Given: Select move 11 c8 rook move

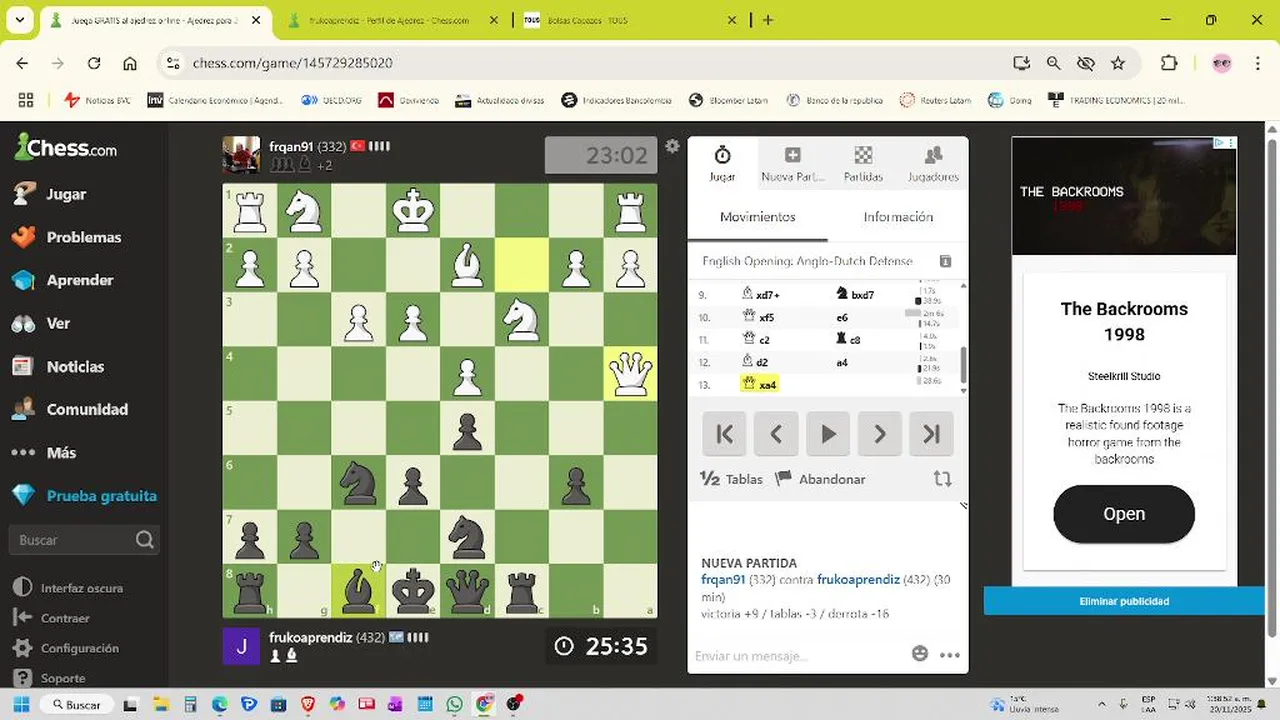Looking at the screenshot, I should click(848, 340).
